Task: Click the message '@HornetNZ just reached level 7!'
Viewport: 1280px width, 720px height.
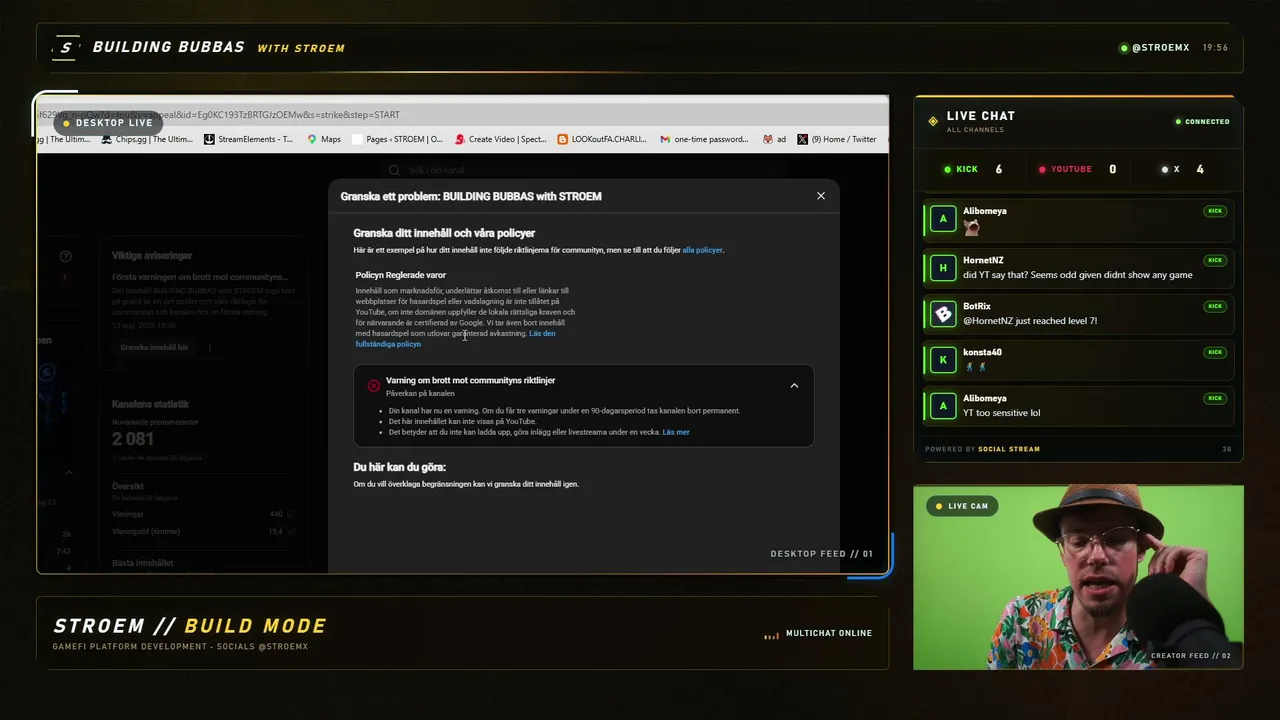Action: 1030,321
